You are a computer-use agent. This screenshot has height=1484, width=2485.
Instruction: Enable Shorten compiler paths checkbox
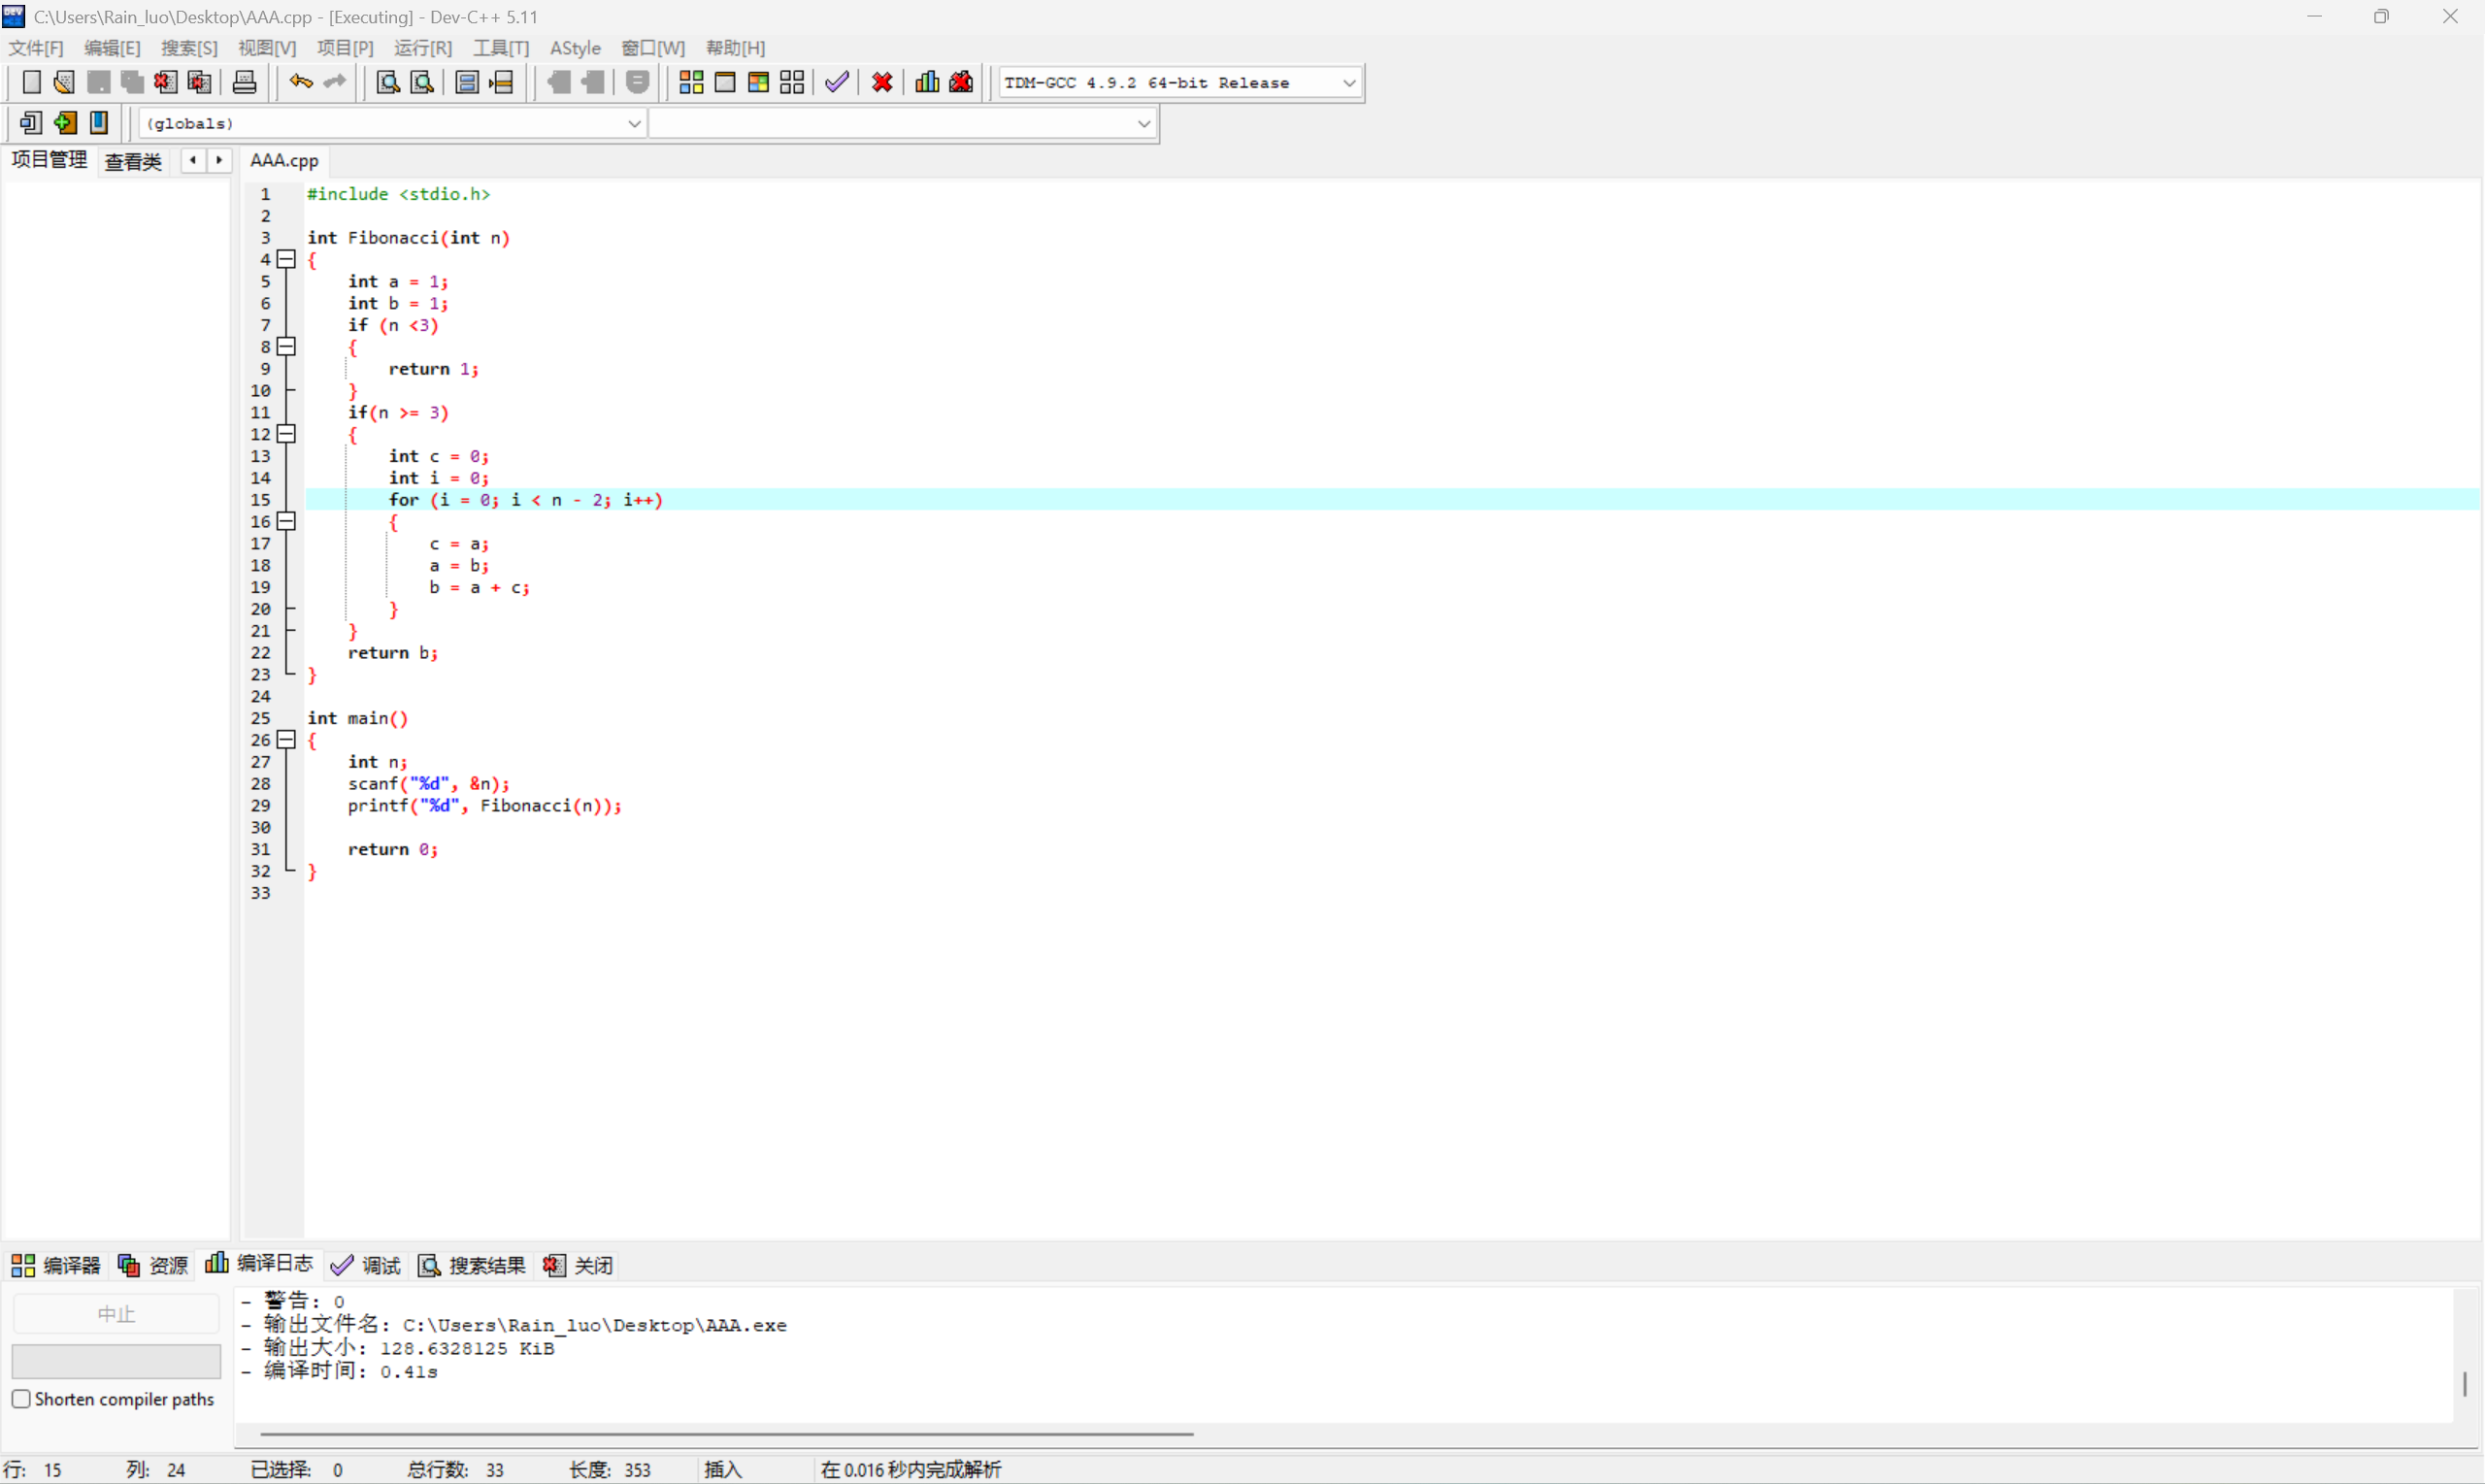21,1399
